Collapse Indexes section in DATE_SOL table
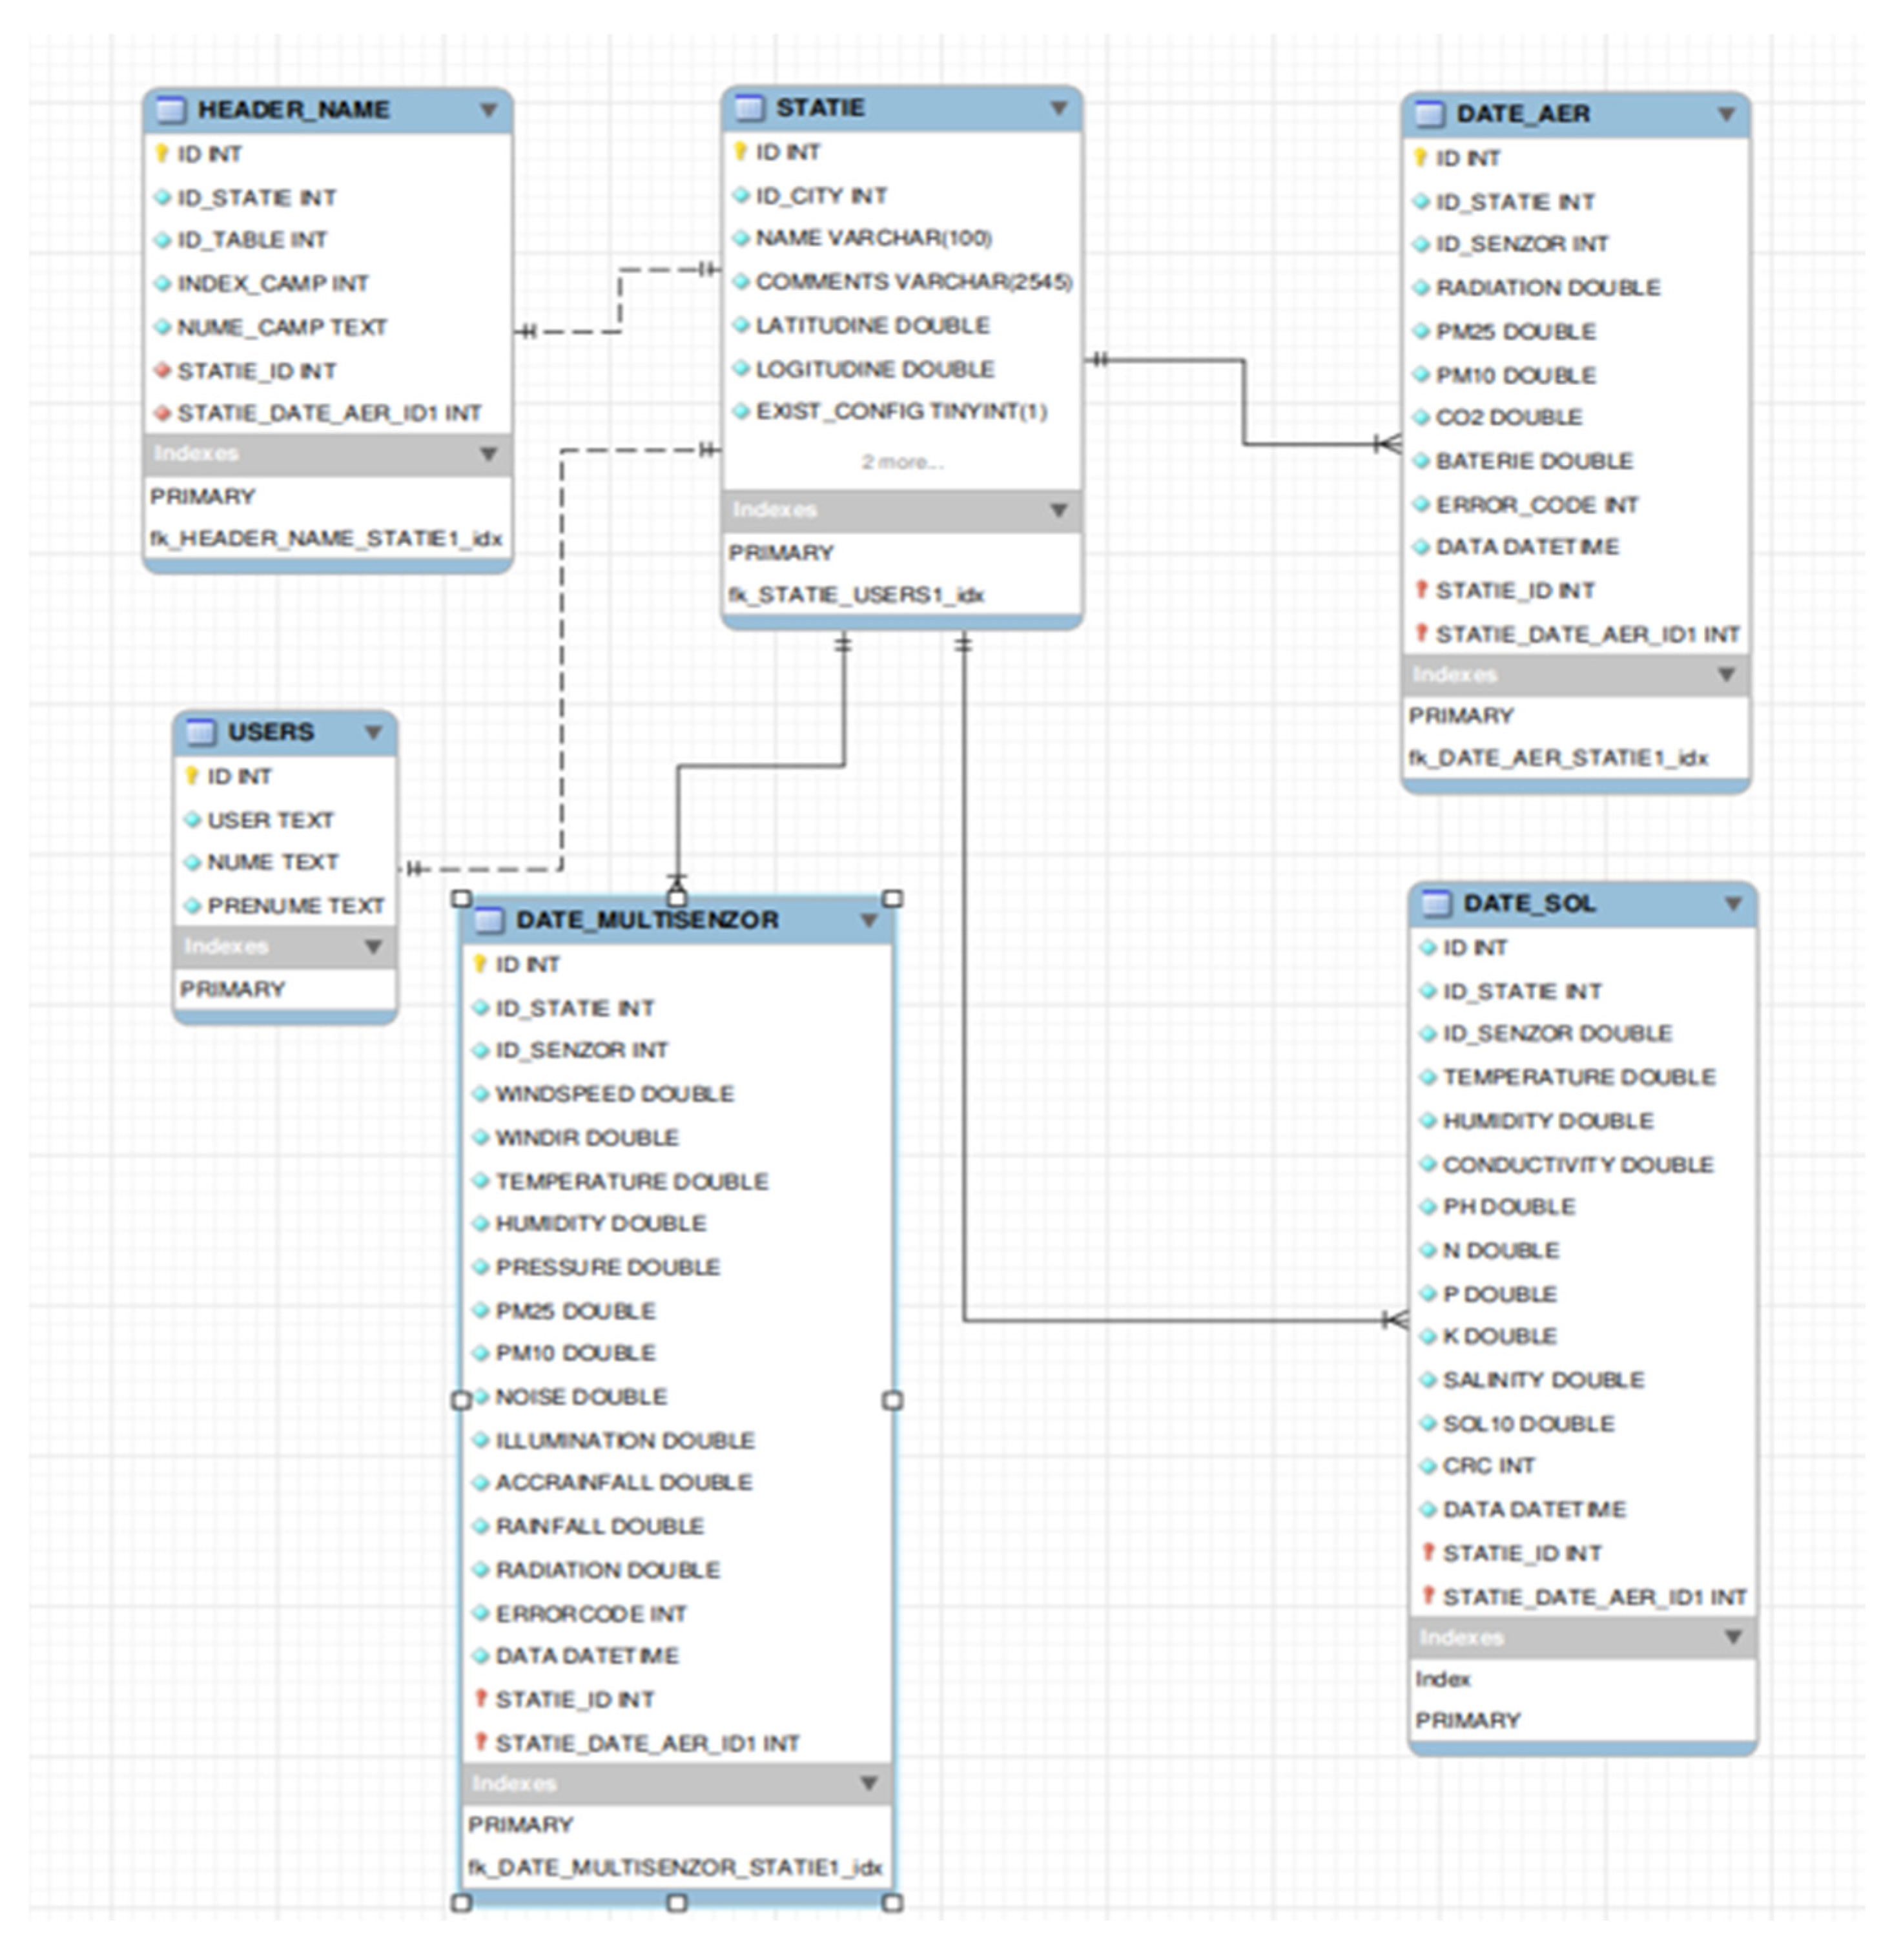Screen dimensions: 1901x1960 point(1733,1637)
